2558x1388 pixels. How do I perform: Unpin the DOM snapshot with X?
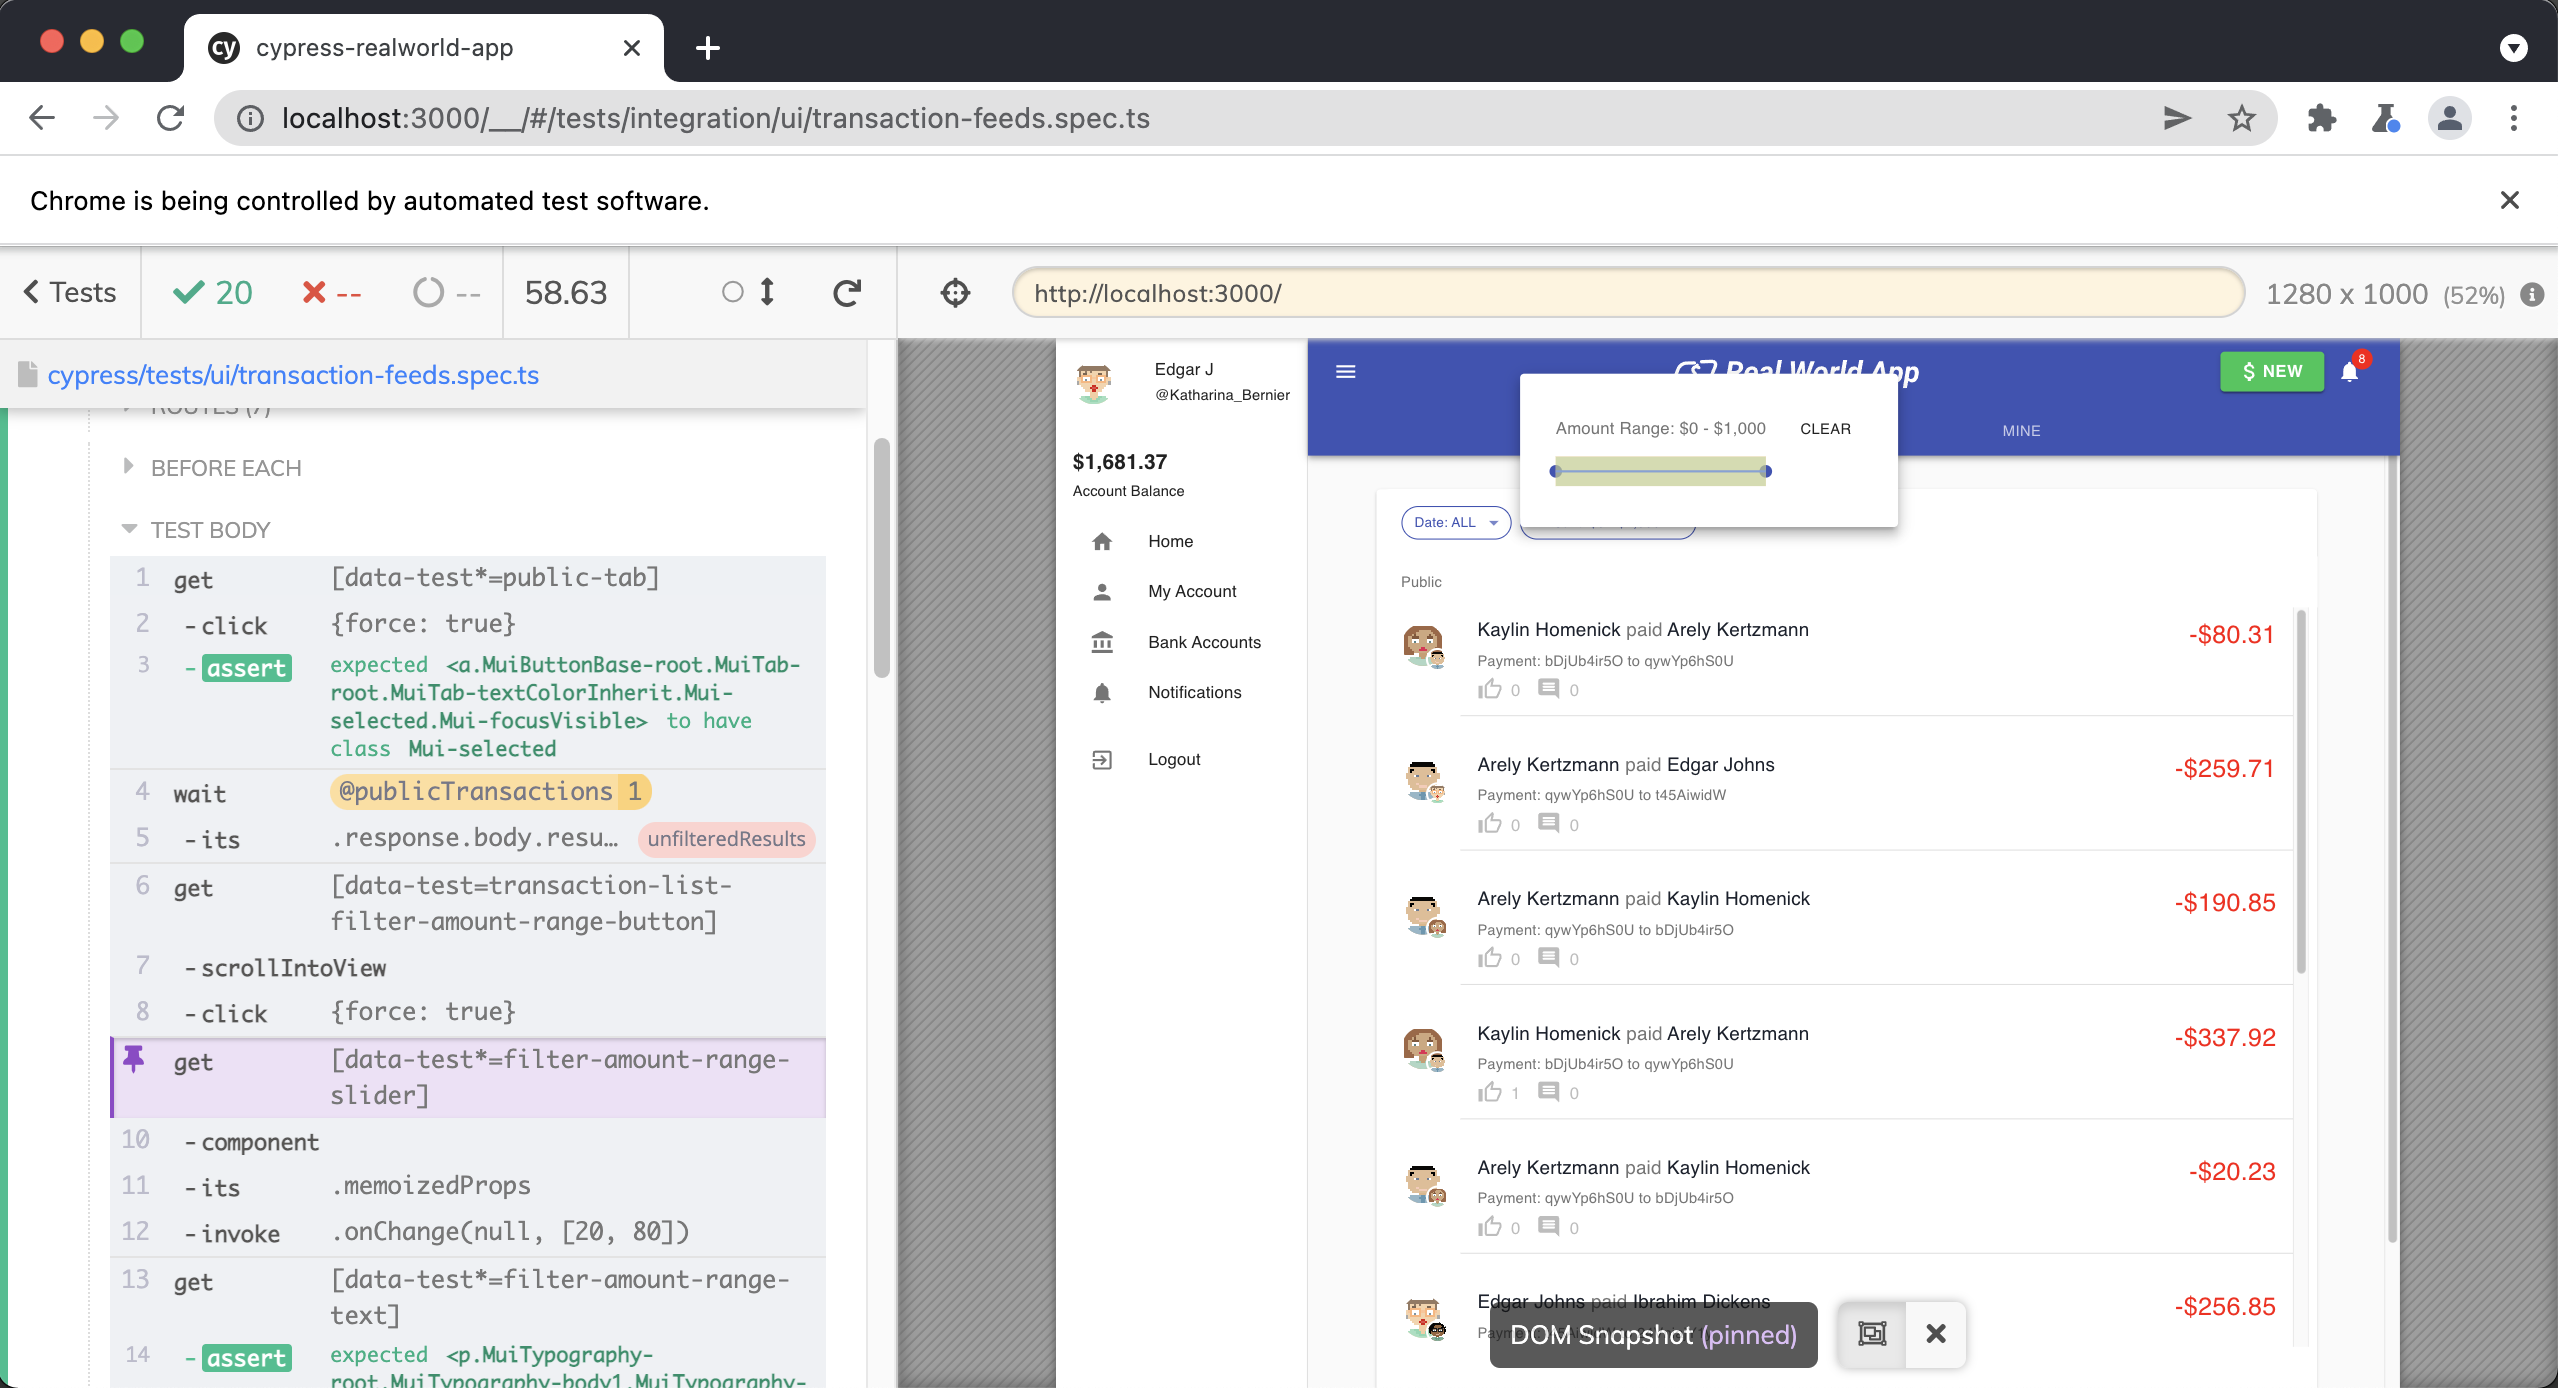pos(1936,1334)
